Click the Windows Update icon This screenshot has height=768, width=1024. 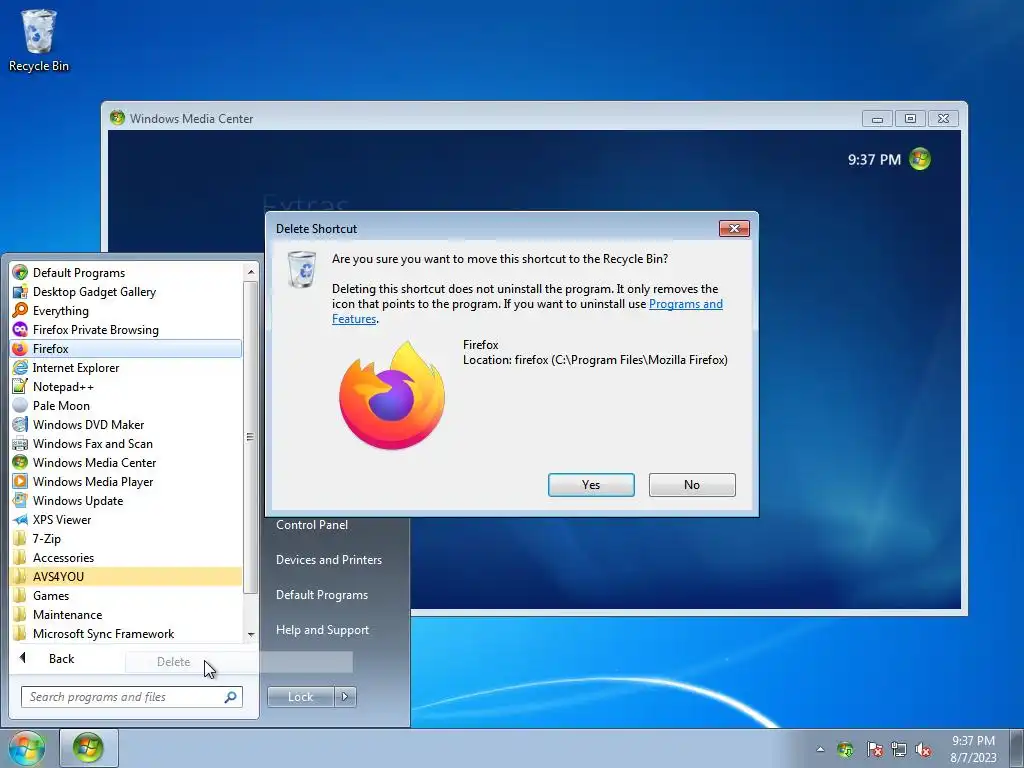[20, 500]
